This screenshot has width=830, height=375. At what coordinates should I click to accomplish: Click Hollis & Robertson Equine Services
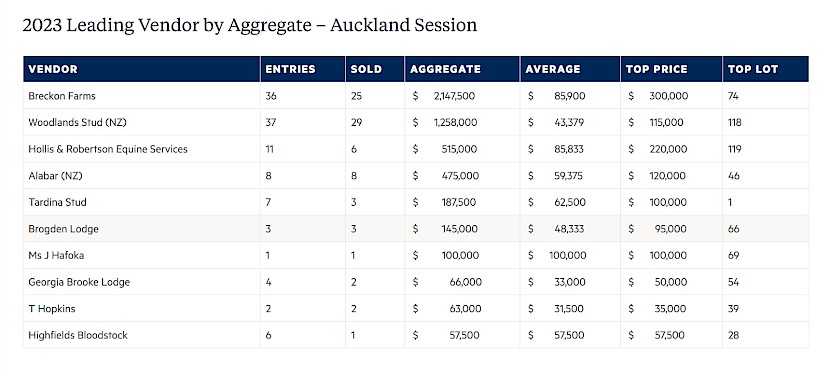(108, 149)
